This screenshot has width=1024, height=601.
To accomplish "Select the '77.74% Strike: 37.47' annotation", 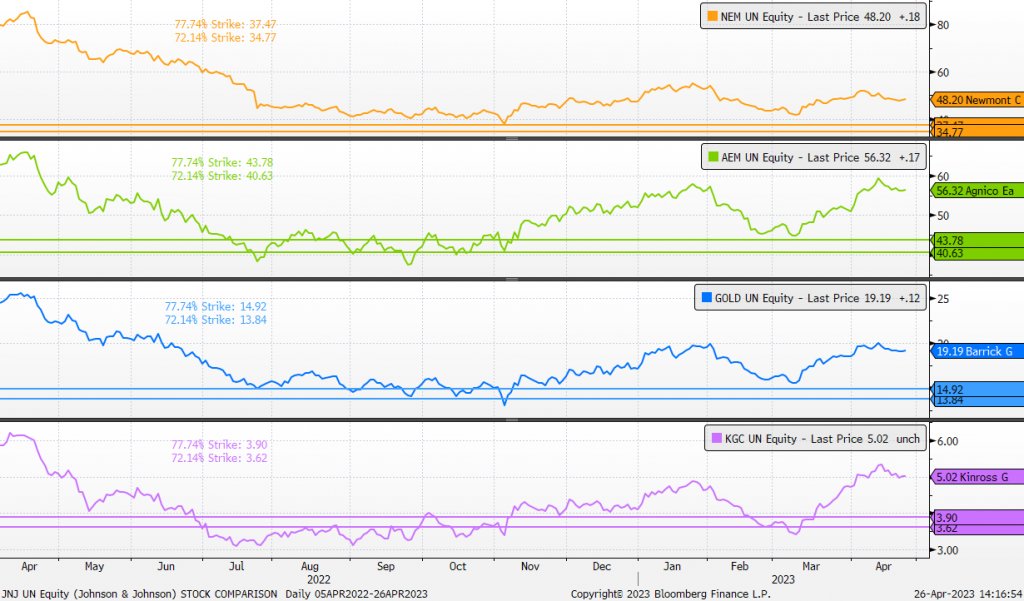I will [x=225, y=24].
